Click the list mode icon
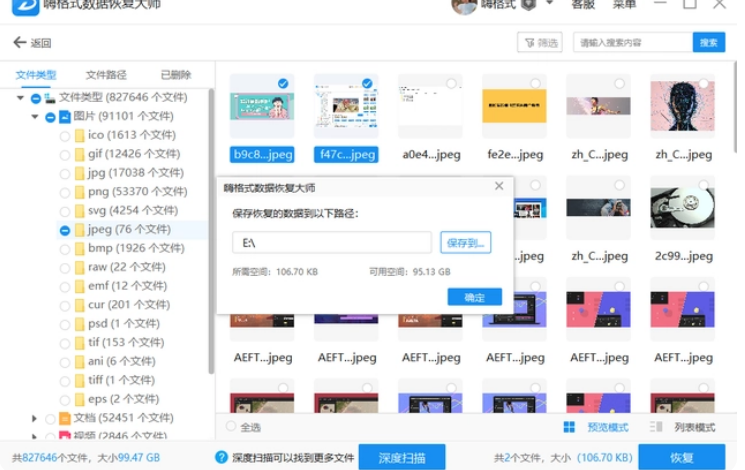 [x=656, y=427]
